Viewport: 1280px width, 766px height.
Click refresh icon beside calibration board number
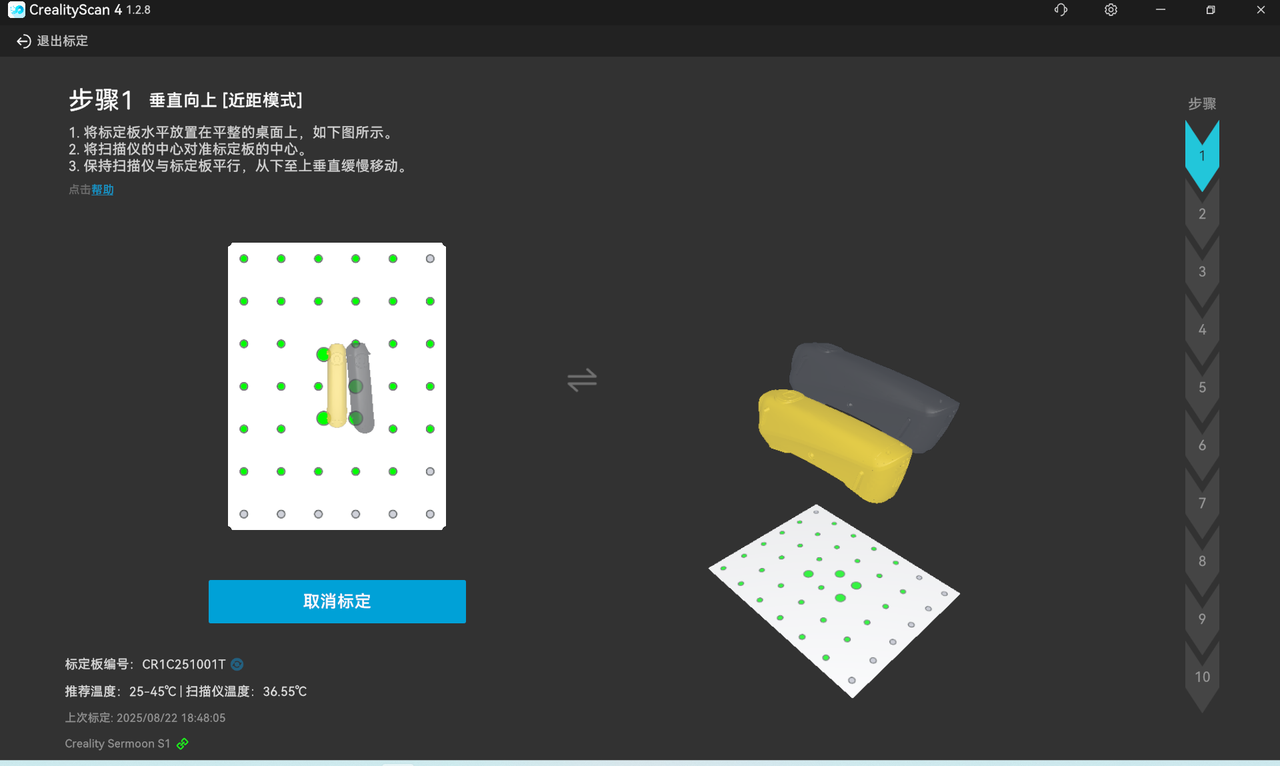tap(238, 664)
